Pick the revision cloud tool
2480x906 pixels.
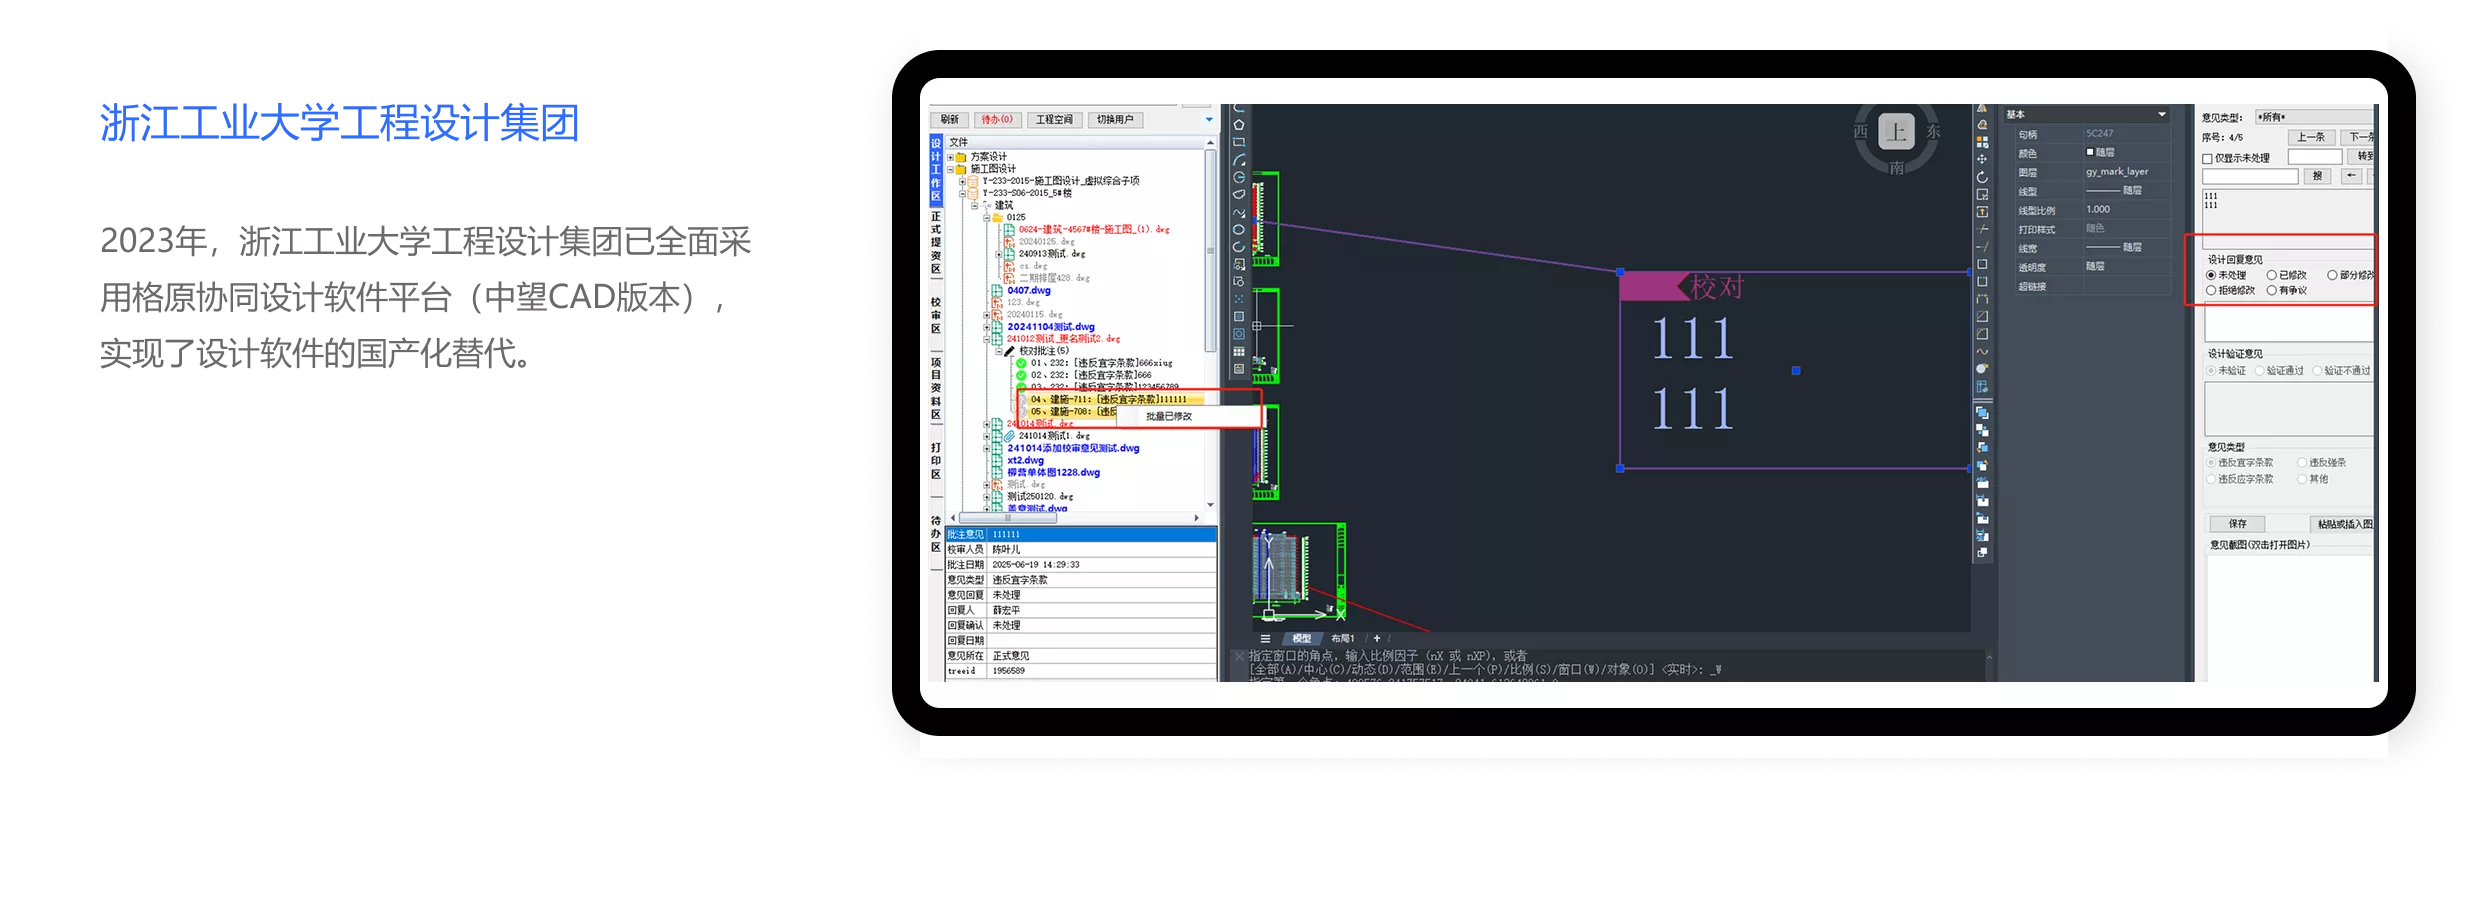pos(1239,194)
